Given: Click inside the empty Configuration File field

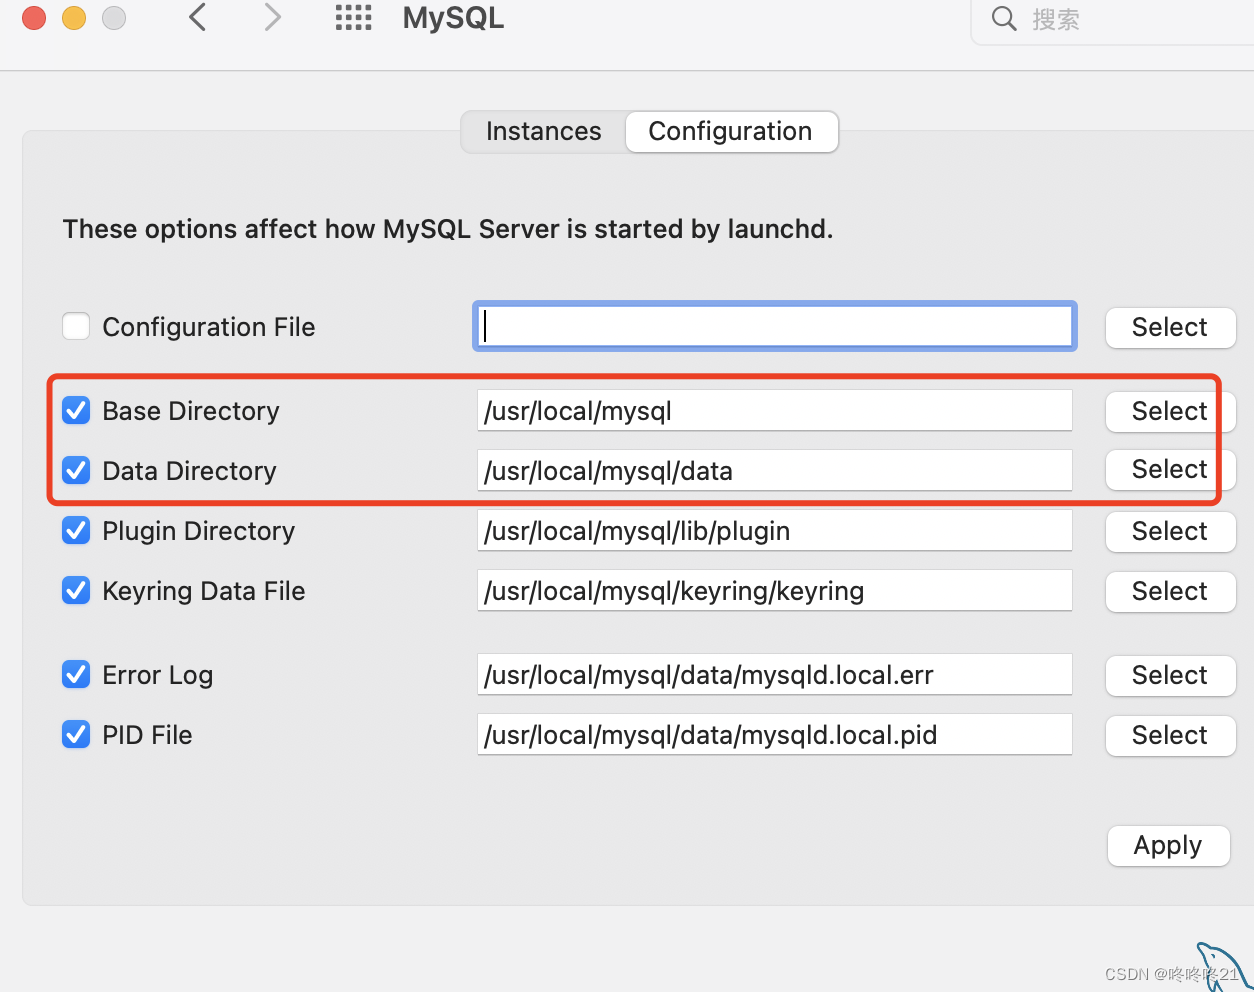Looking at the screenshot, I should point(774,326).
